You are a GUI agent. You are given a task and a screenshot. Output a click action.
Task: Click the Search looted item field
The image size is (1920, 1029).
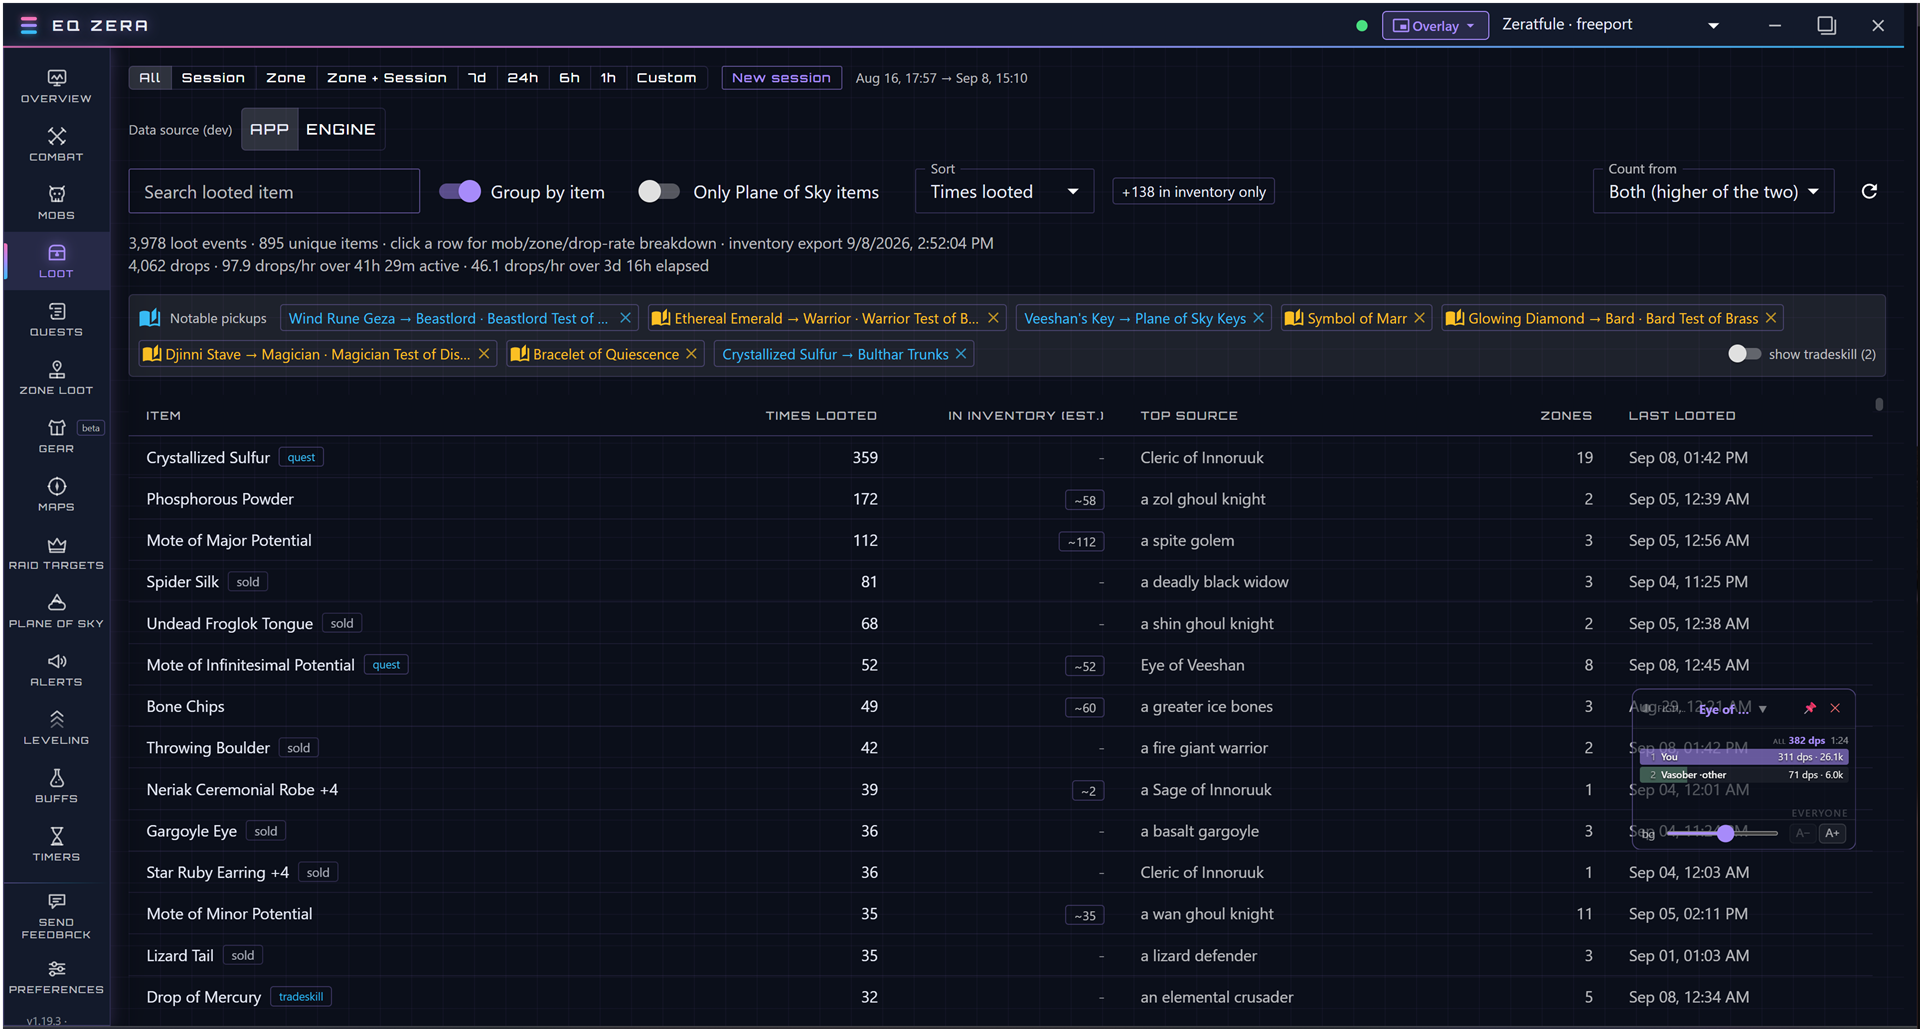274,191
